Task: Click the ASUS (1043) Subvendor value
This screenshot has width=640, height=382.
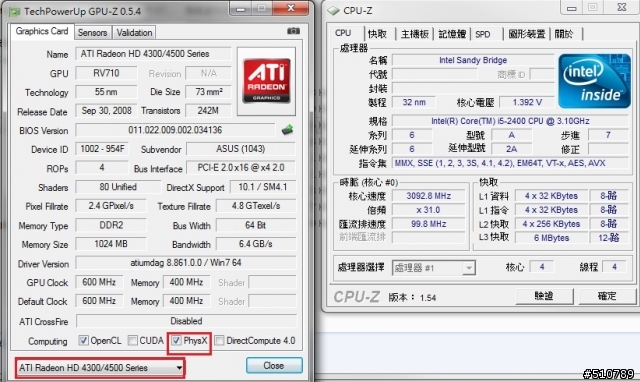Action: click(x=241, y=149)
